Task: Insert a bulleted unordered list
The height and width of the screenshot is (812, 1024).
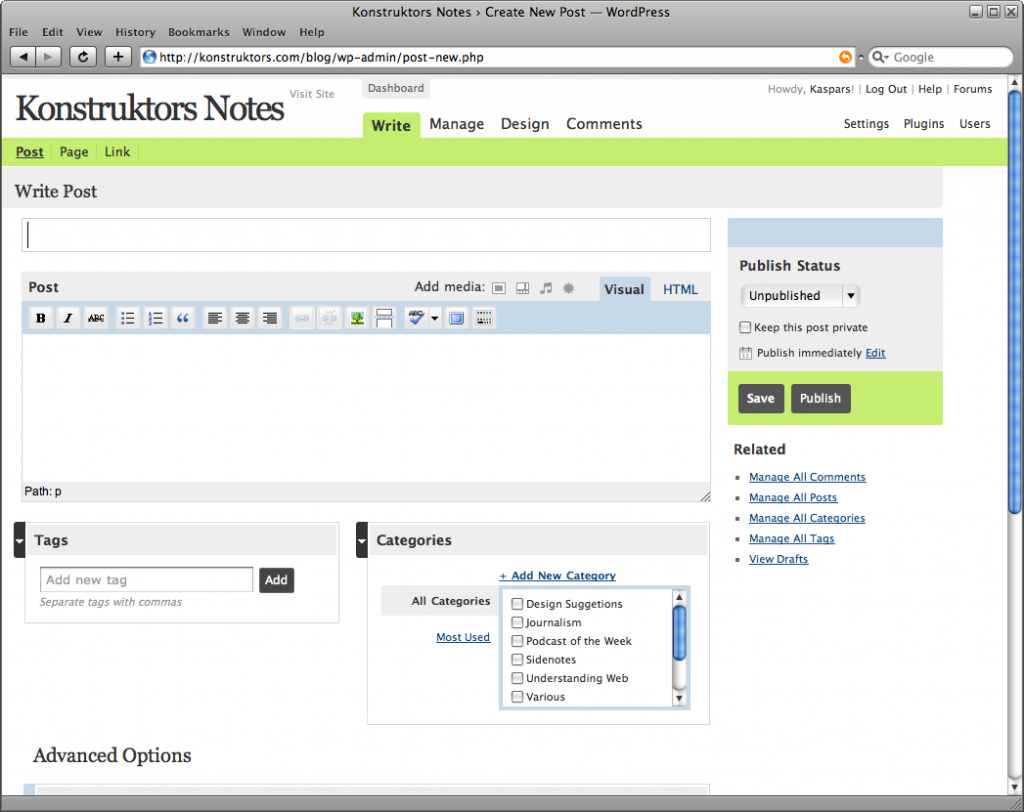Action: pyautogui.click(x=127, y=318)
